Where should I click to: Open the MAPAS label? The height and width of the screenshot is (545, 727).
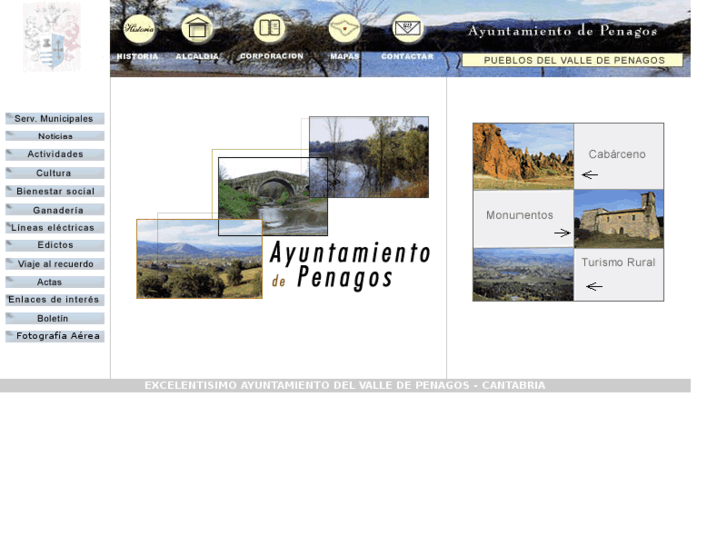pyautogui.click(x=344, y=57)
